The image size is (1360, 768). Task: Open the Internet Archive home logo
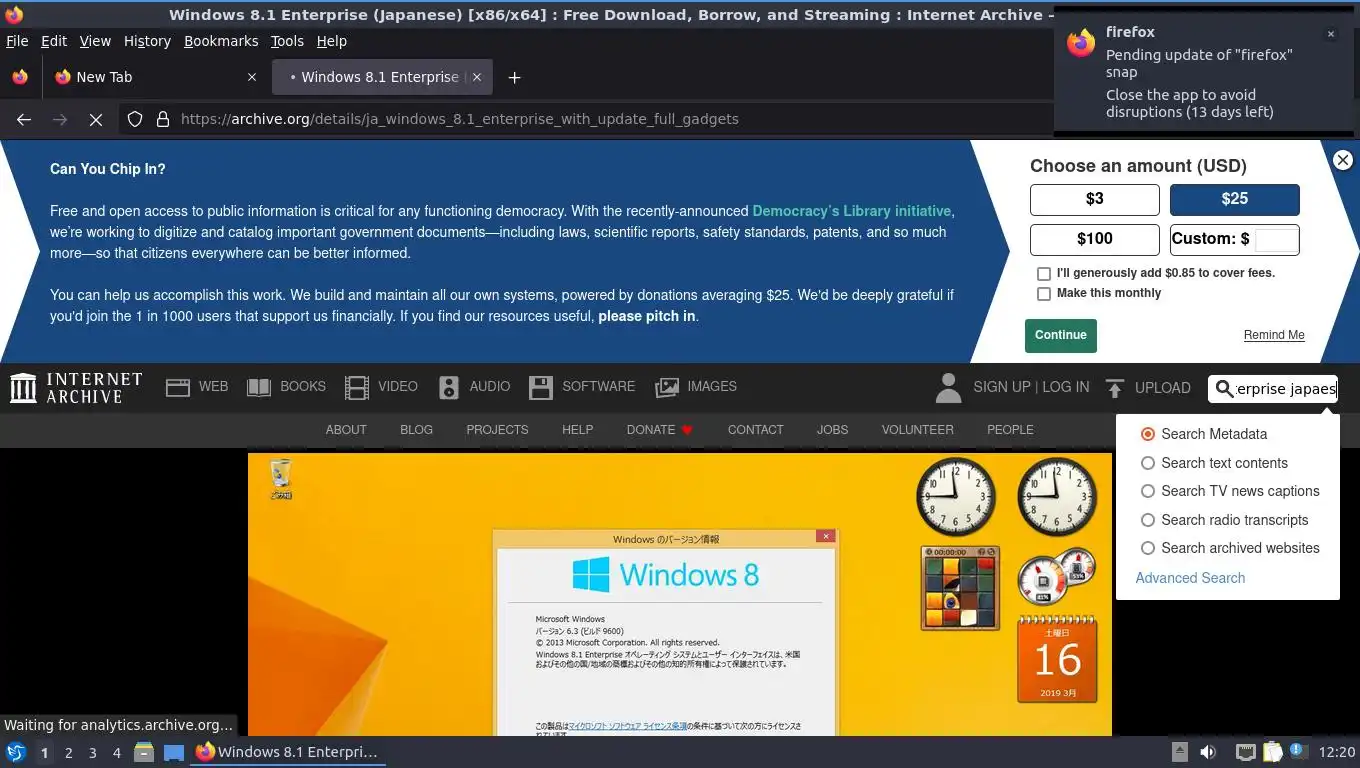76,388
